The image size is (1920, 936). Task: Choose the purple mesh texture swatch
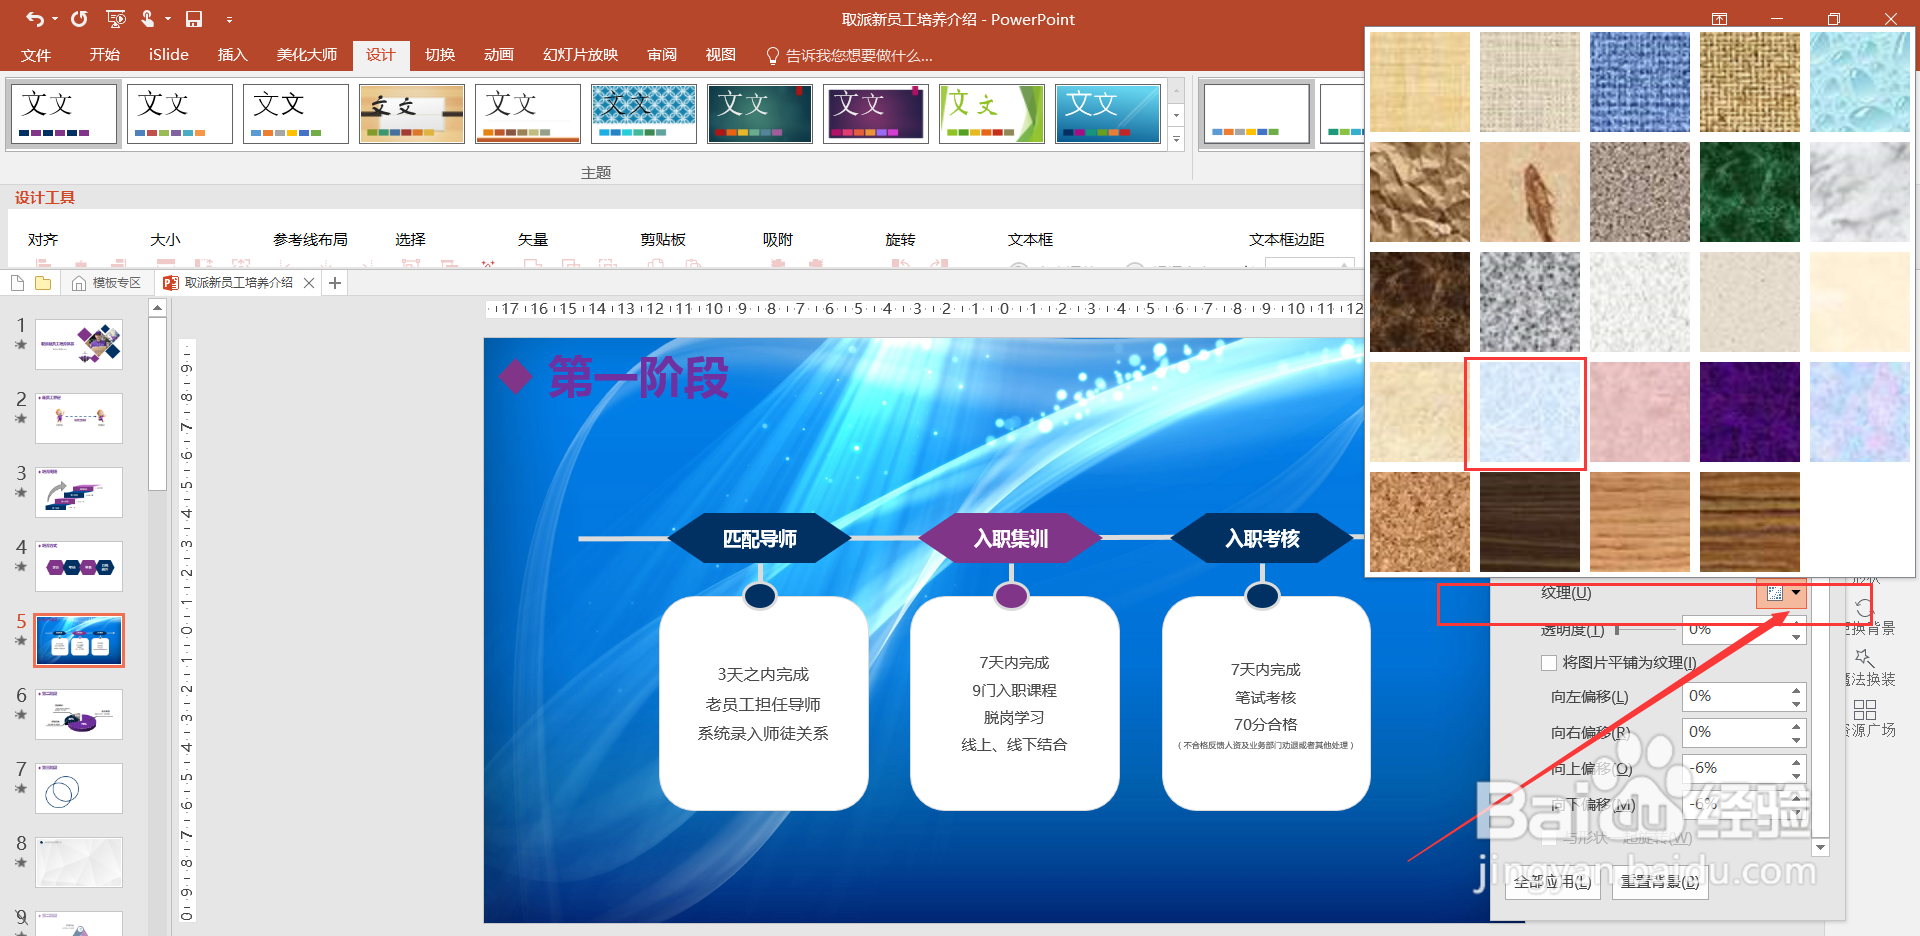pos(1750,412)
